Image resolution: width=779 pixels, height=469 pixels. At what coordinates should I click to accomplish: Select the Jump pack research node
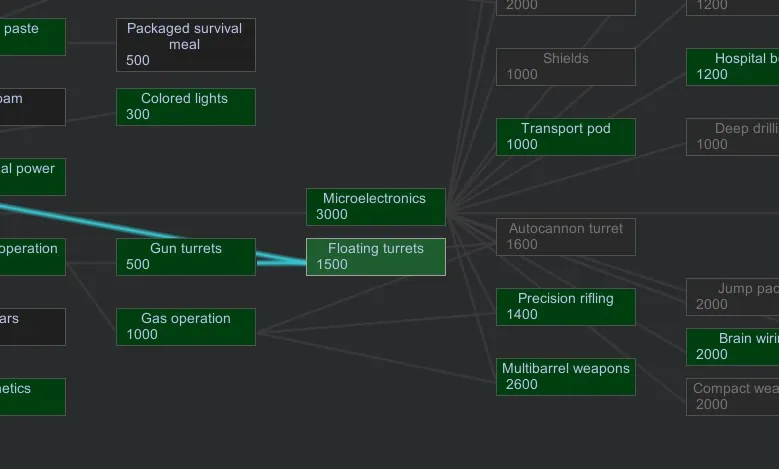[x=732, y=297]
